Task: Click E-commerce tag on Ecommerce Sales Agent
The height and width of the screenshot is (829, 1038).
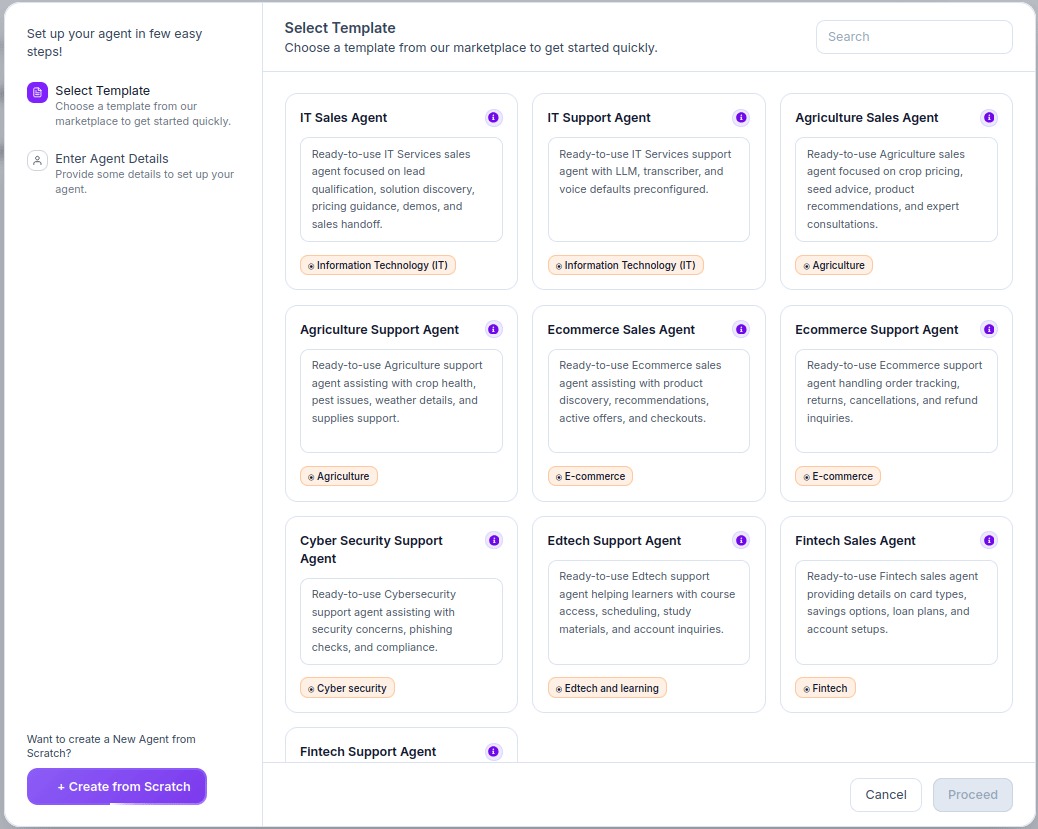Action: [x=590, y=477]
